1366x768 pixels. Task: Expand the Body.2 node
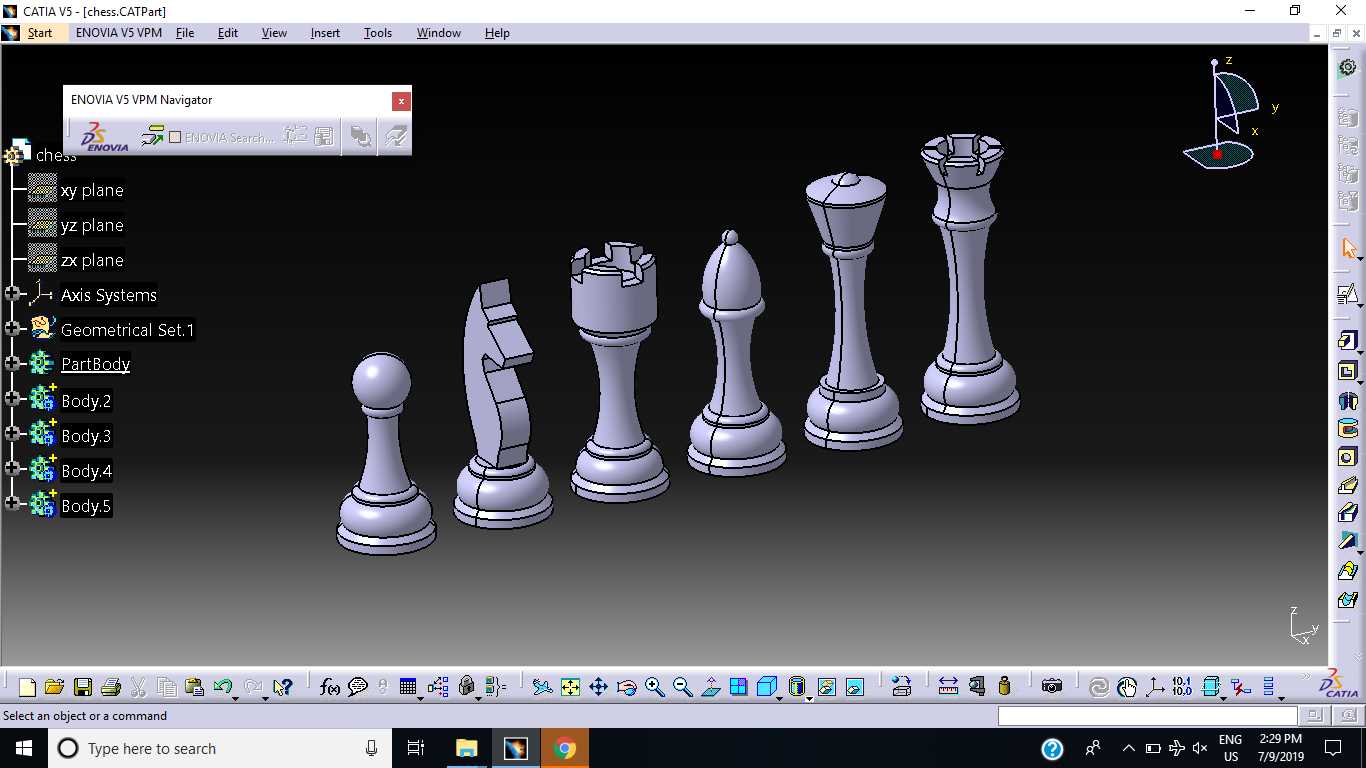tap(12, 398)
